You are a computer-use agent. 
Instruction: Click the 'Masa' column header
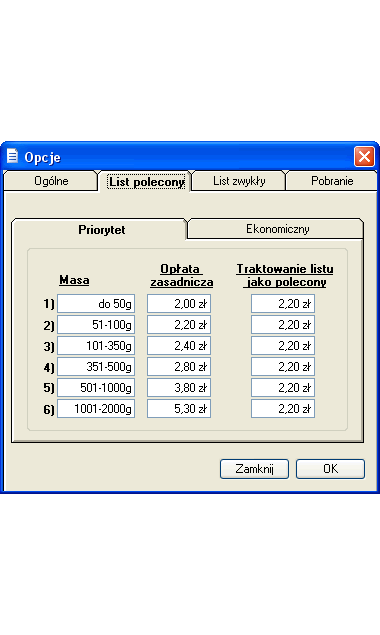[x=74, y=280]
